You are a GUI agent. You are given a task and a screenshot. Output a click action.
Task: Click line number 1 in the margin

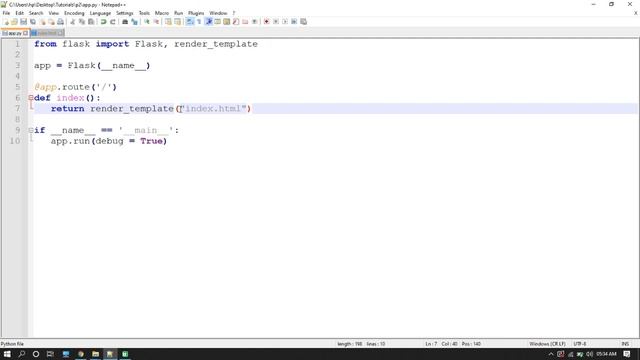pos(18,44)
